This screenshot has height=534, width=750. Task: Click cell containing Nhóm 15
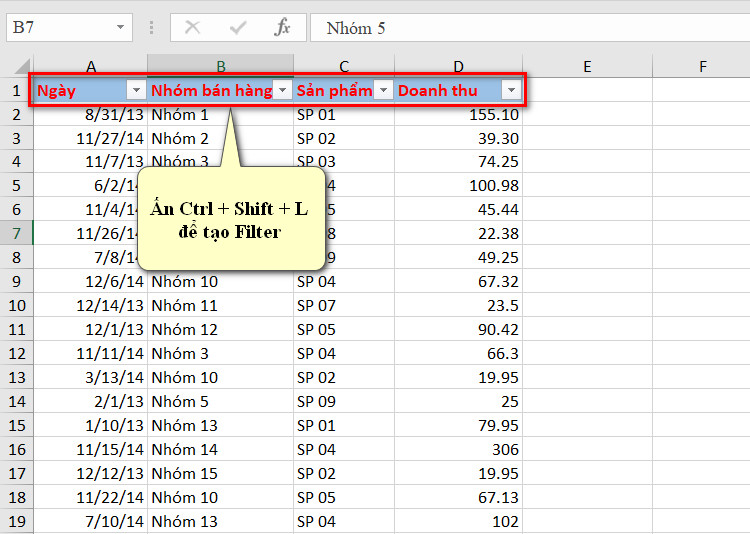click(221, 473)
